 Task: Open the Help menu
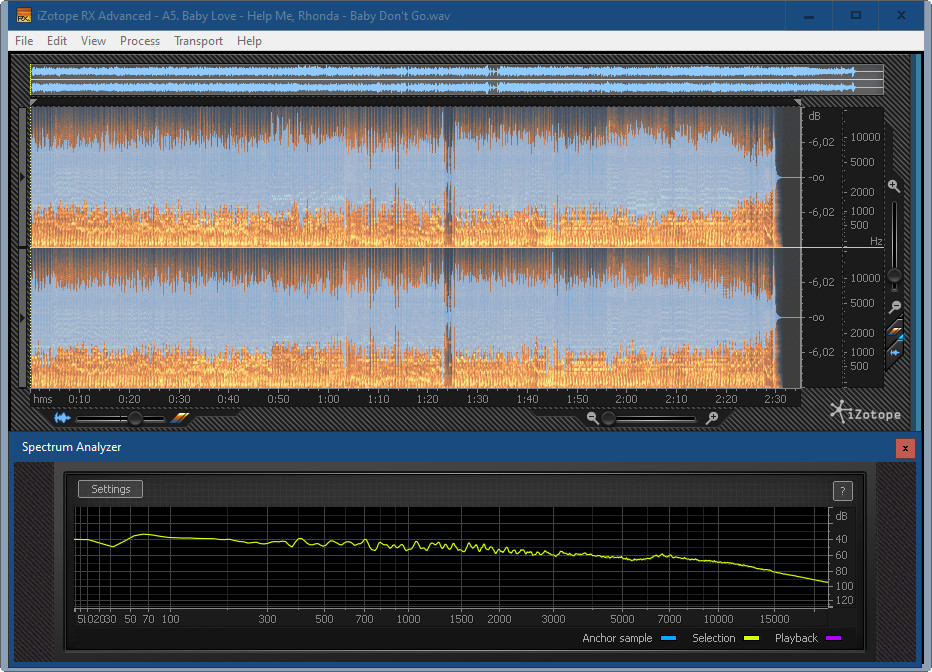coord(249,41)
